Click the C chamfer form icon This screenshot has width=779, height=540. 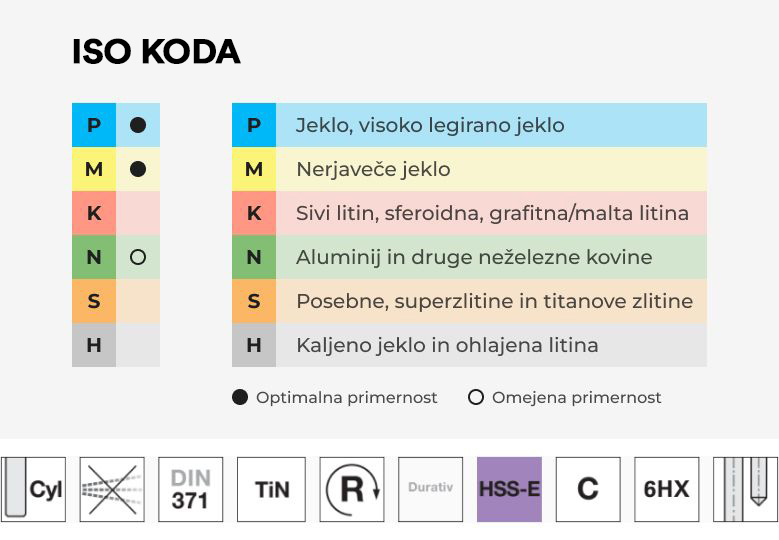pyautogui.click(x=588, y=489)
